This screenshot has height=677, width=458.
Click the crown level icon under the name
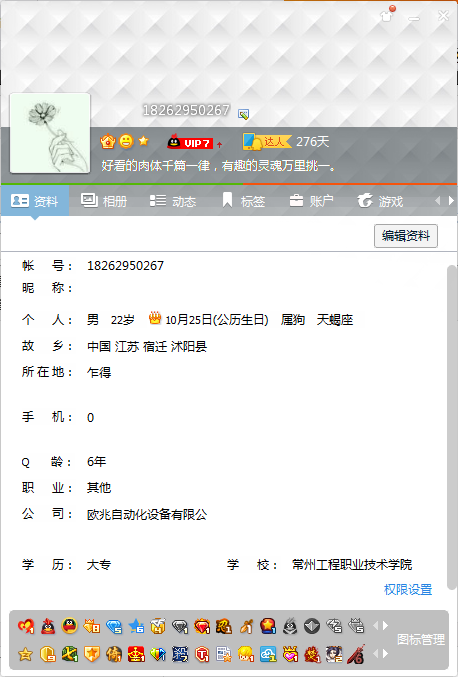point(108,141)
